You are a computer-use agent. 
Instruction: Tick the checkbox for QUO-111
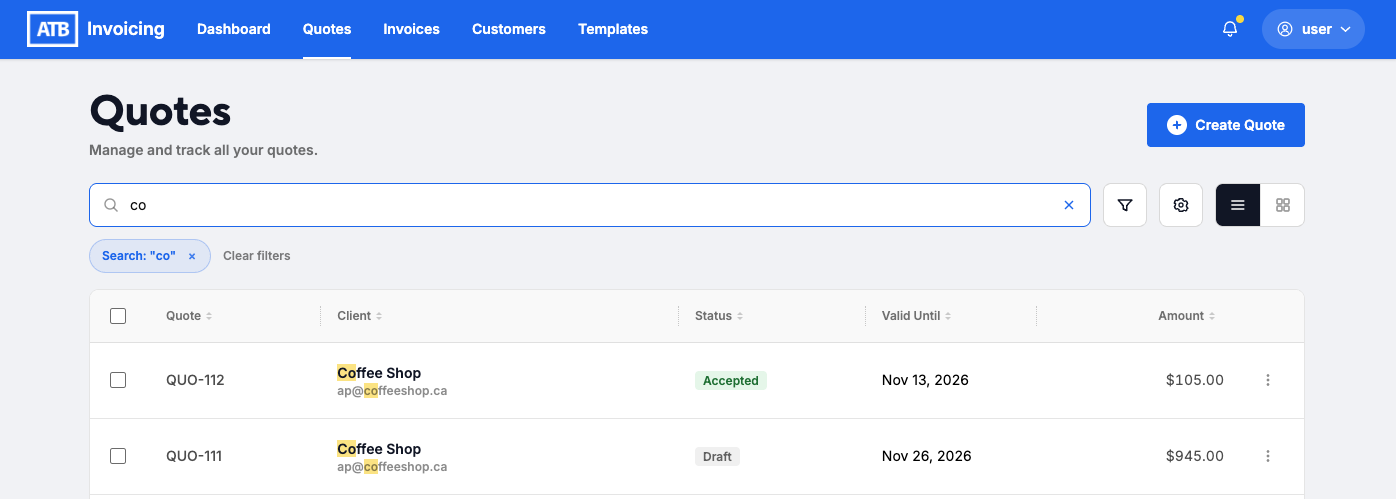point(118,456)
